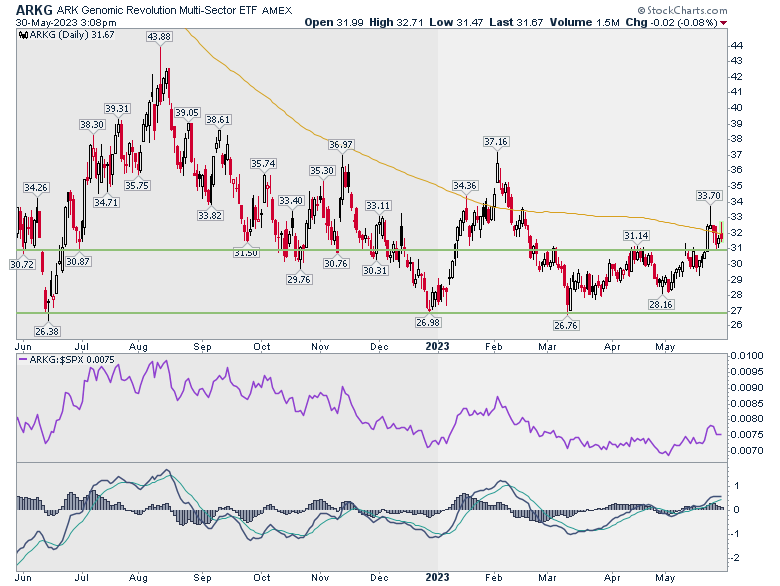
Task: Click the ARKG ticker symbol title
Action: coord(34,10)
